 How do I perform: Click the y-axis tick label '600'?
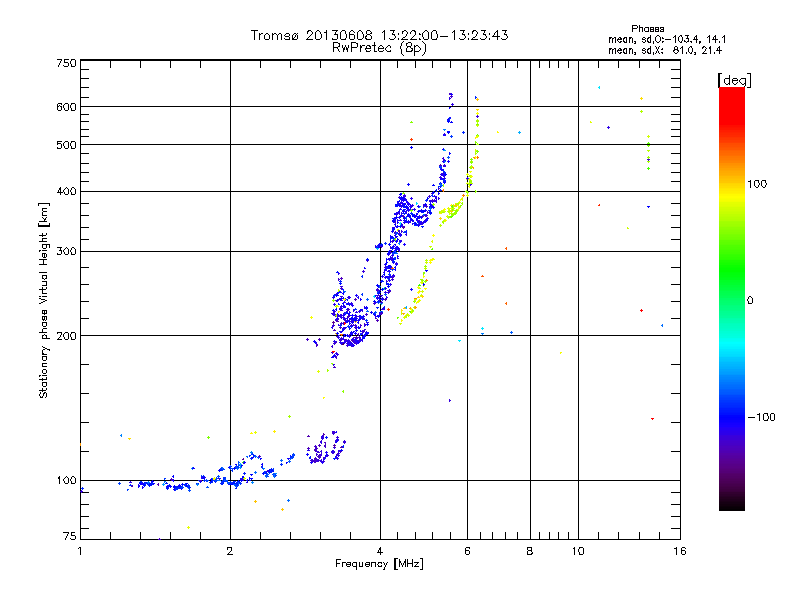pos(67,107)
